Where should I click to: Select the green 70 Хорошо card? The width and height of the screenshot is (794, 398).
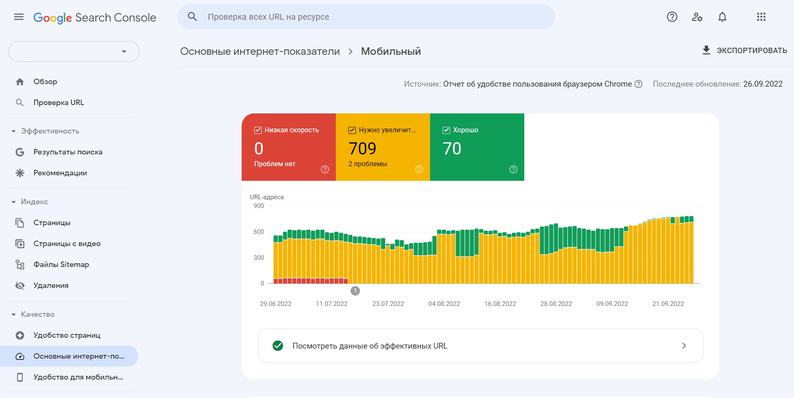(477, 147)
